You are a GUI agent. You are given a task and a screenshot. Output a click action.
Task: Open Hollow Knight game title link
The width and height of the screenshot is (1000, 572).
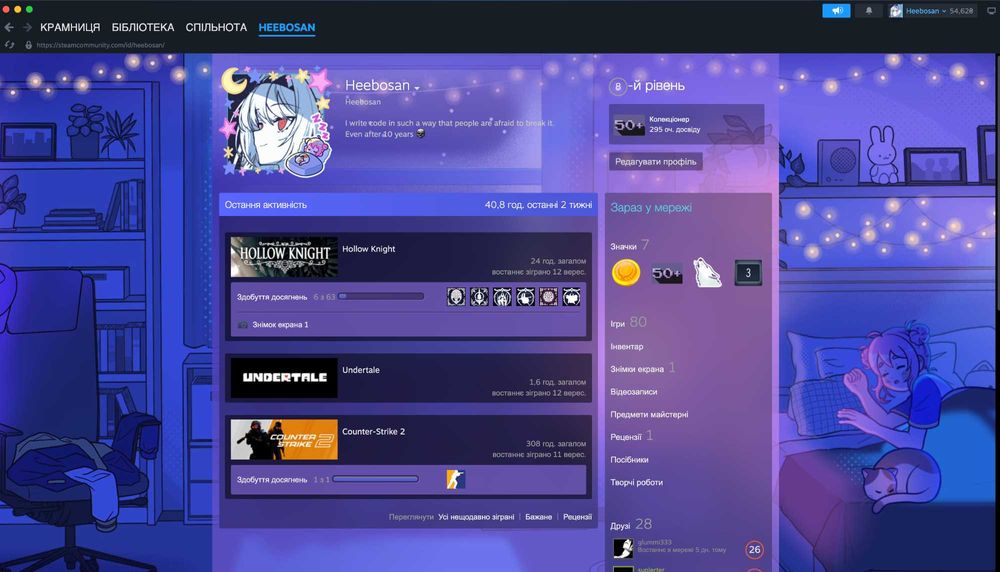pos(369,249)
